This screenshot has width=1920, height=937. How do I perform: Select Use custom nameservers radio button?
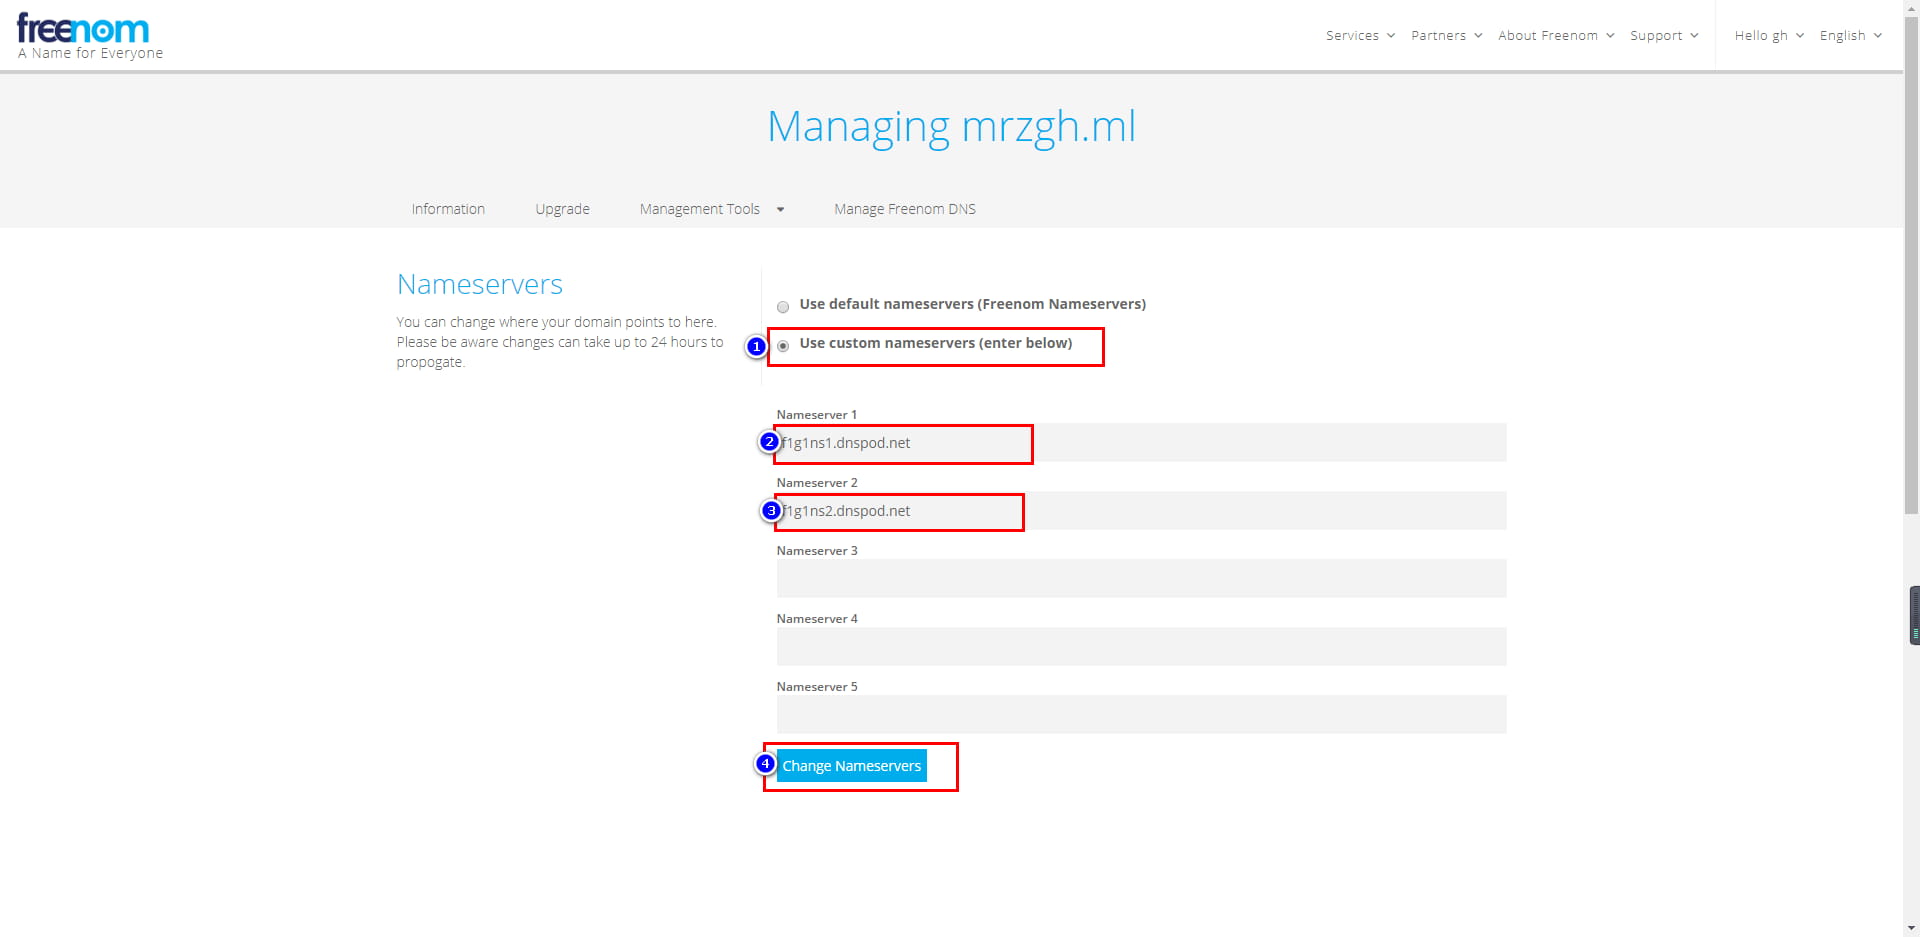[783, 346]
